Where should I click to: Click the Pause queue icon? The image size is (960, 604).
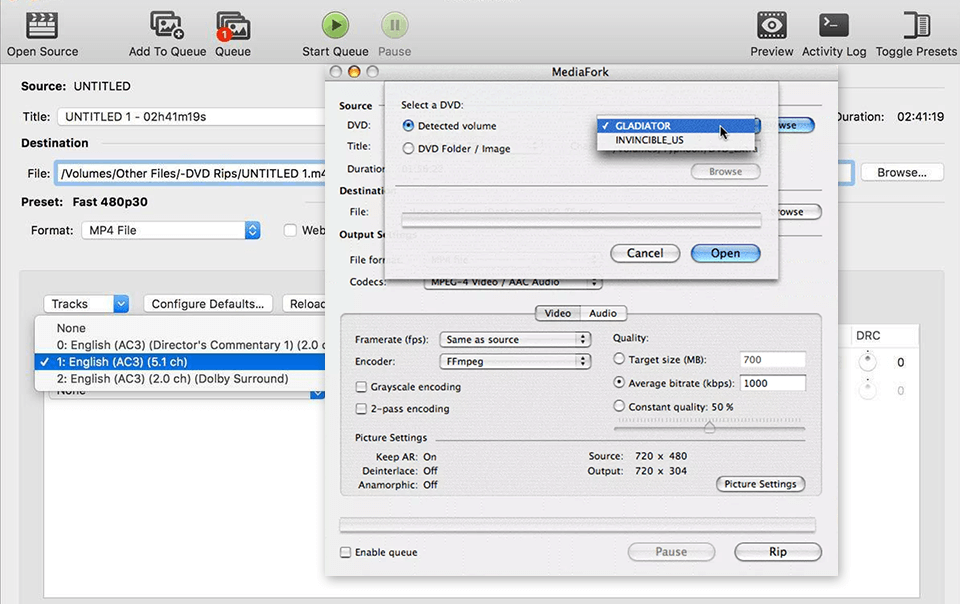394,26
